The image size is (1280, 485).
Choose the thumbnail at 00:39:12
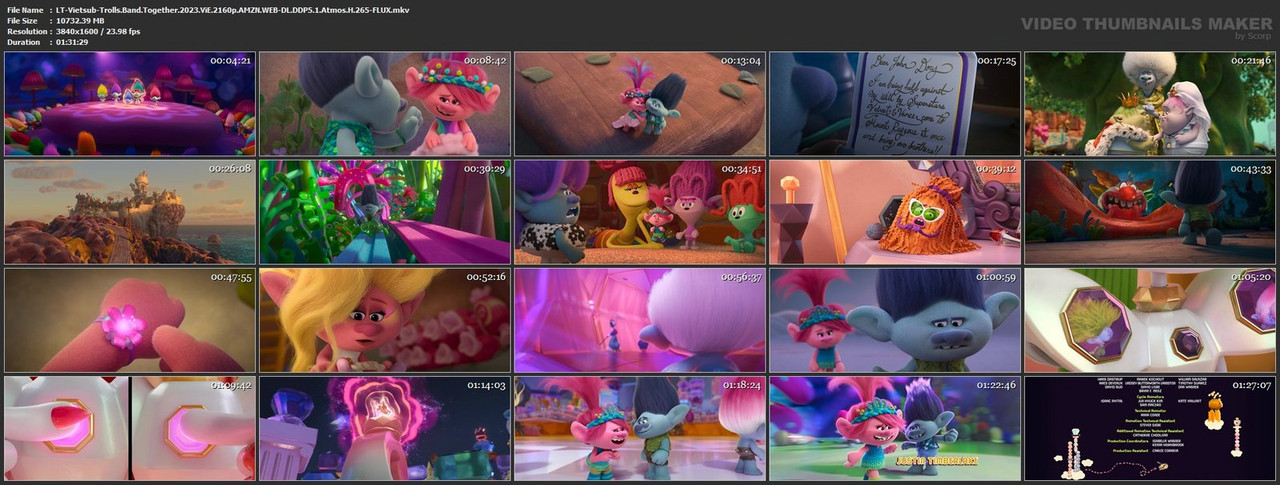tap(895, 212)
